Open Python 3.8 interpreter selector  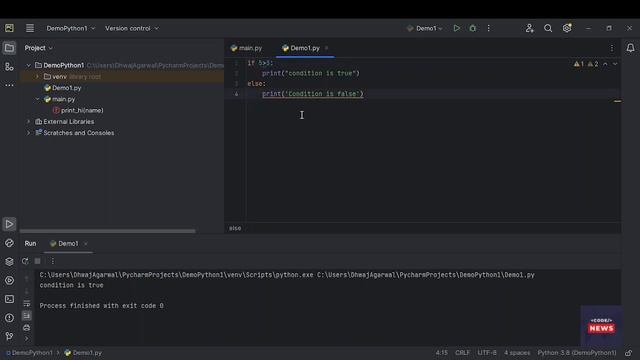pos(577,353)
